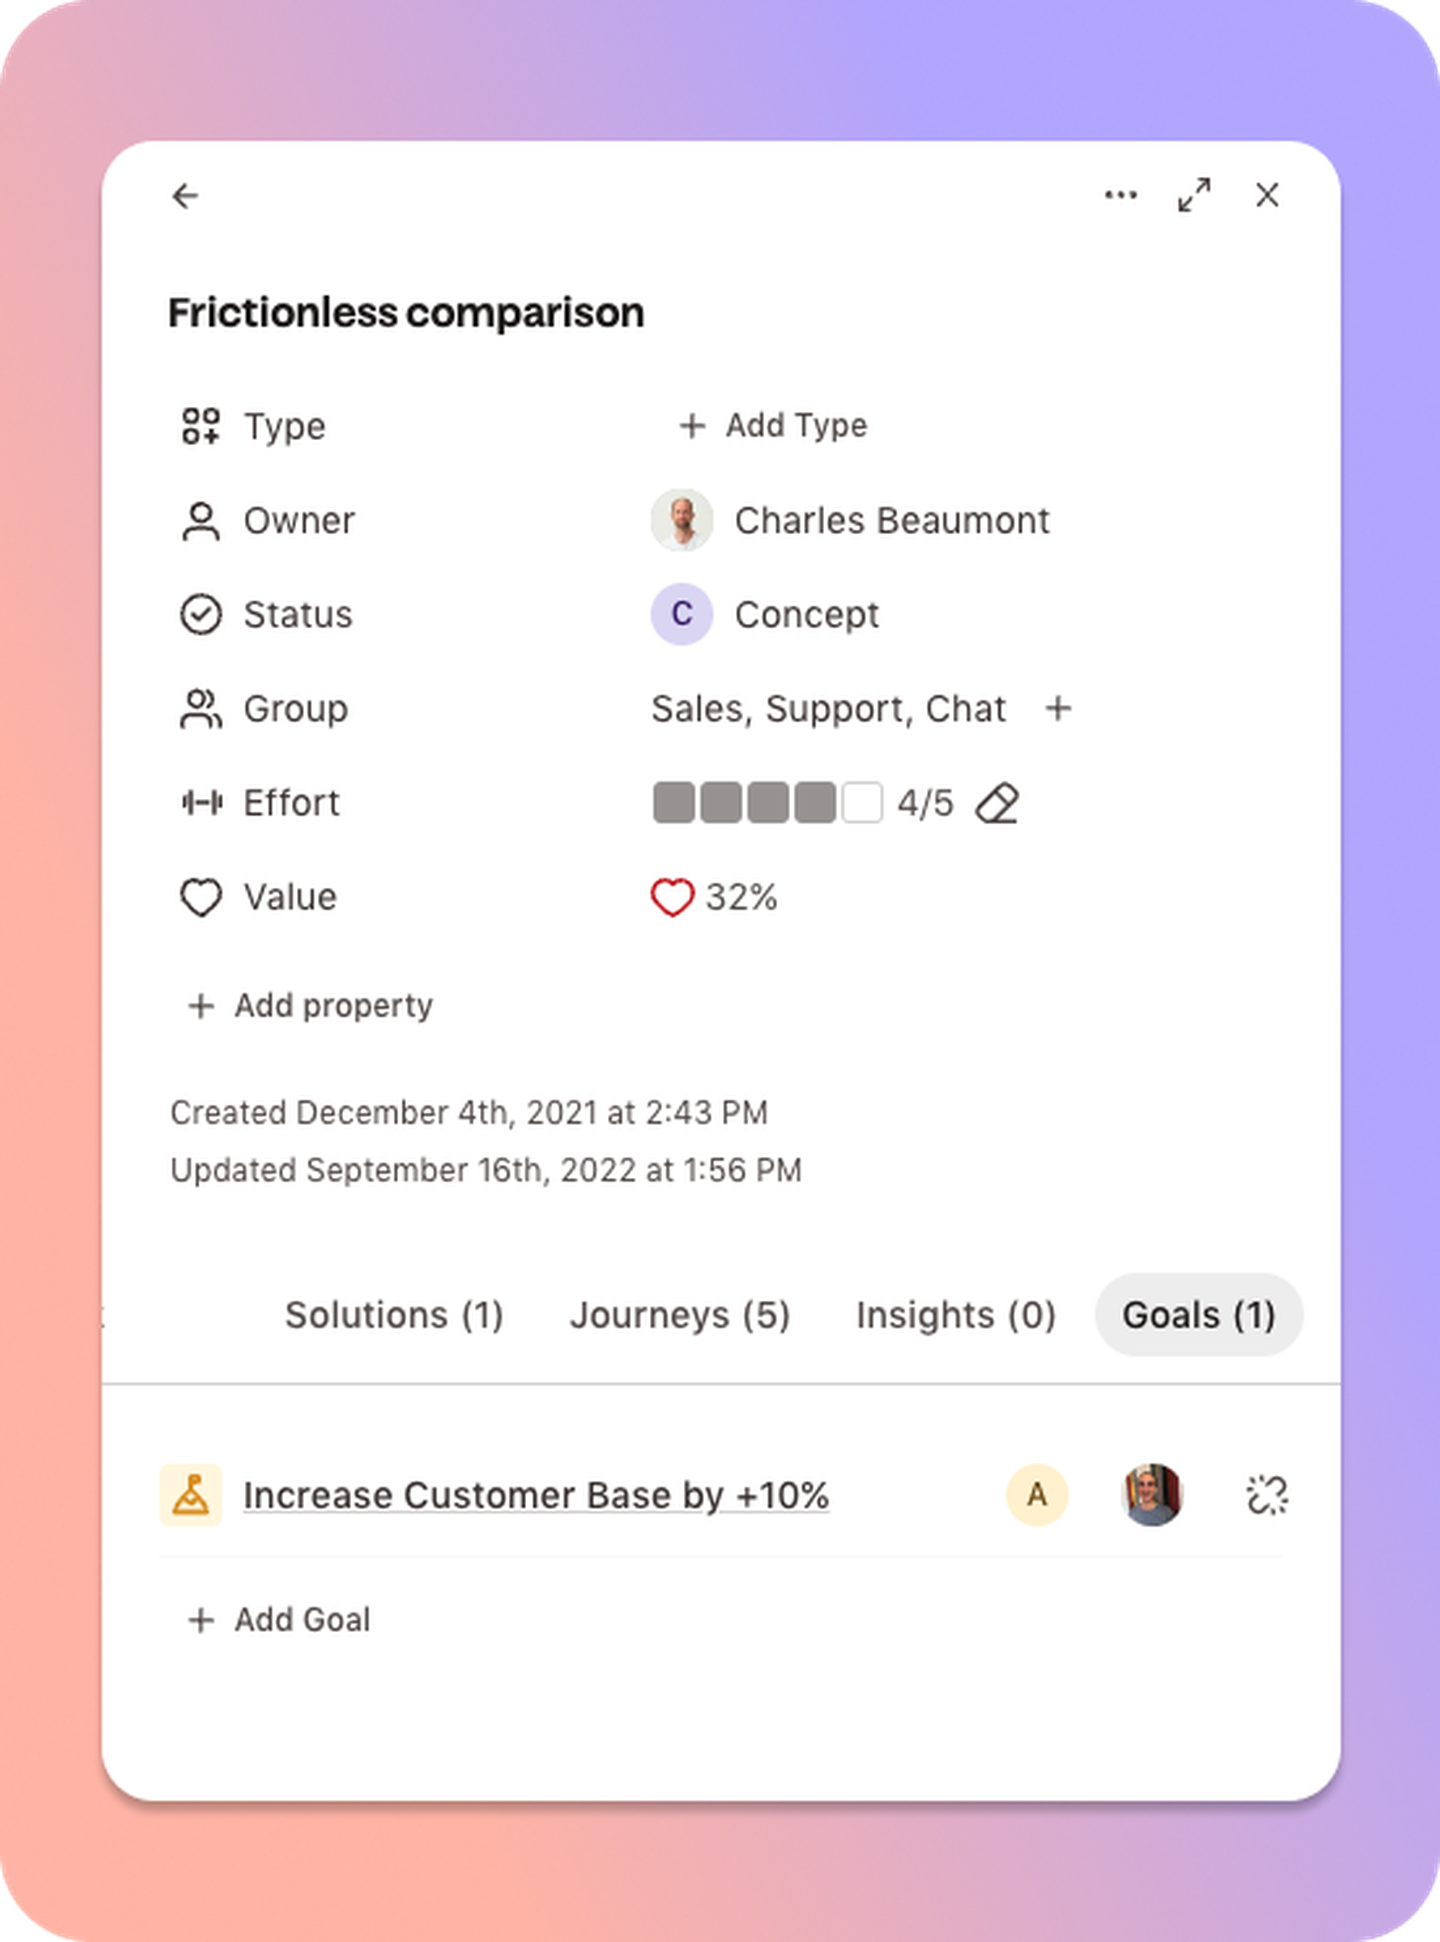Close the Frictionless comparison panel

[1267, 195]
